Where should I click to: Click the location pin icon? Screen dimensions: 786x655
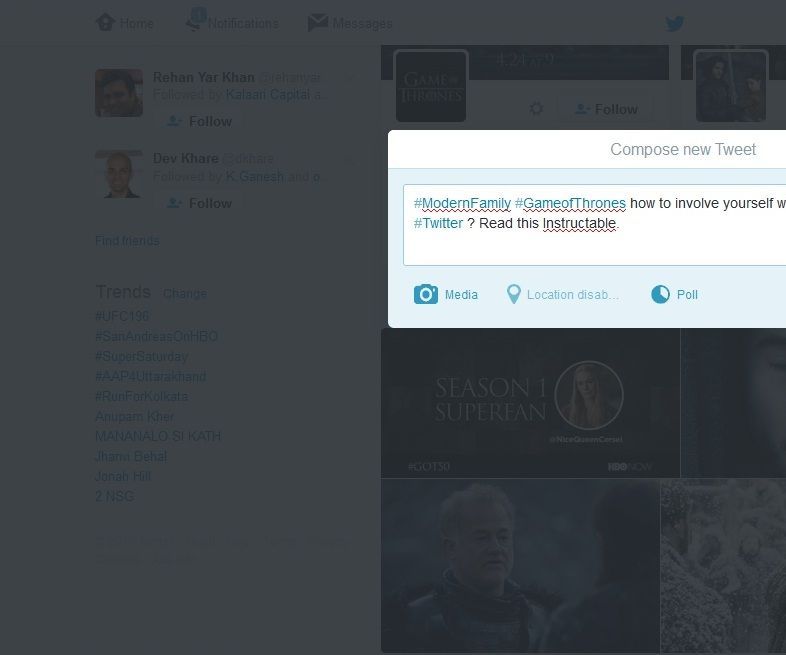point(514,294)
